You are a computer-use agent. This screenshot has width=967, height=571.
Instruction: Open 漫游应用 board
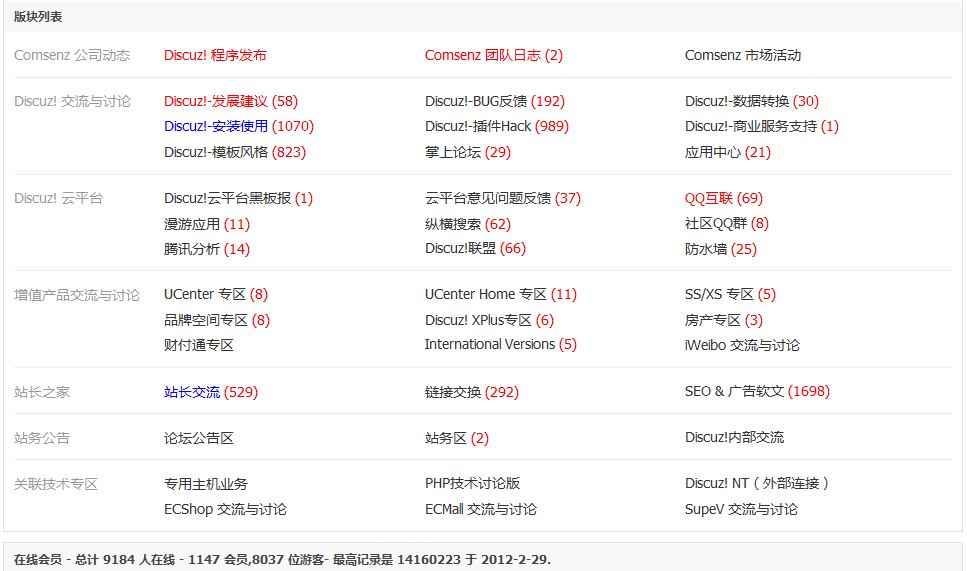pyautogui.click(x=192, y=224)
